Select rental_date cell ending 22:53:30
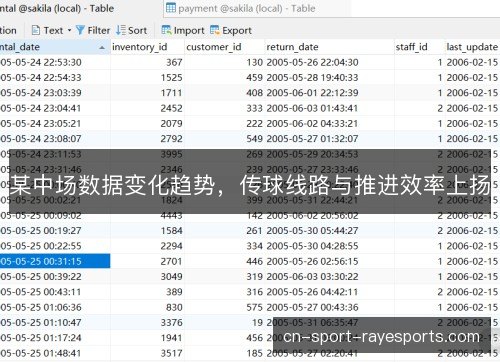The width and height of the screenshot is (500, 362). point(55,62)
